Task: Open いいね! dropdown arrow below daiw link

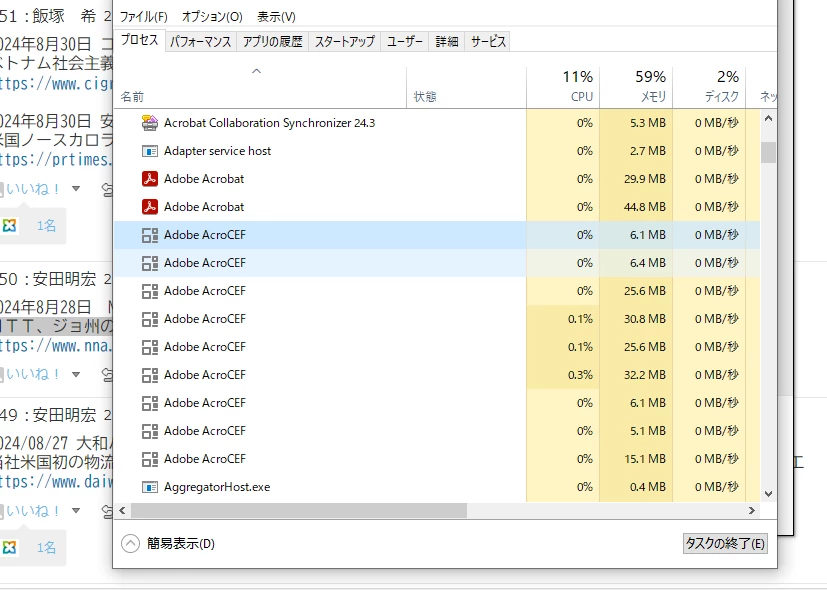Action: coord(76,510)
